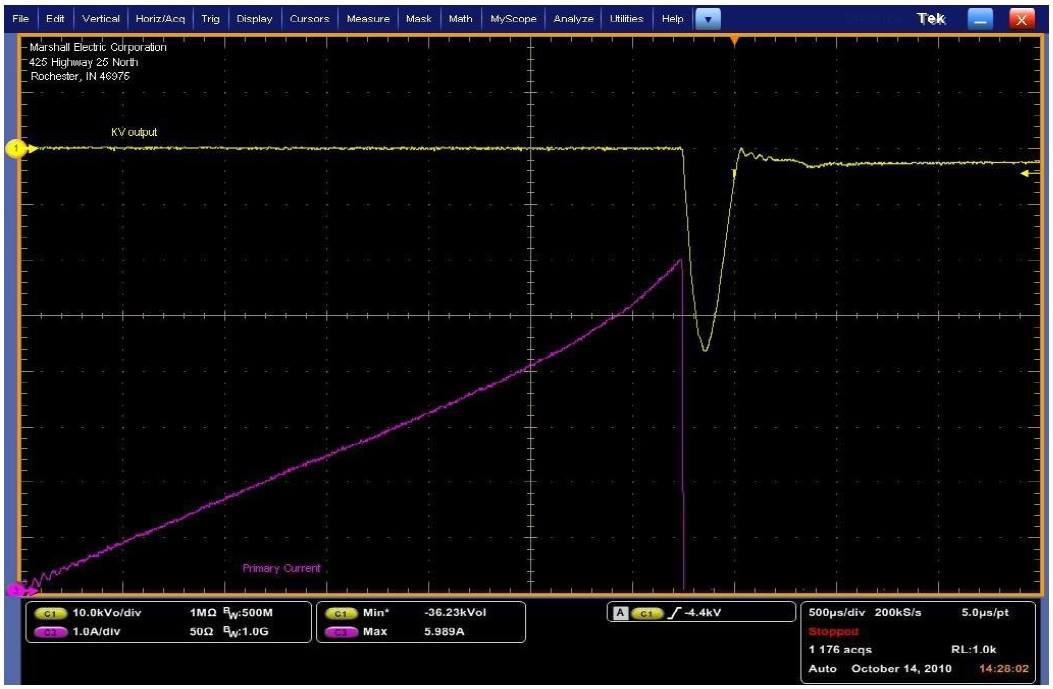The width and height of the screenshot is (1053, 689).
Task: Open the MyScope menu
Action: tap(513, 19)
